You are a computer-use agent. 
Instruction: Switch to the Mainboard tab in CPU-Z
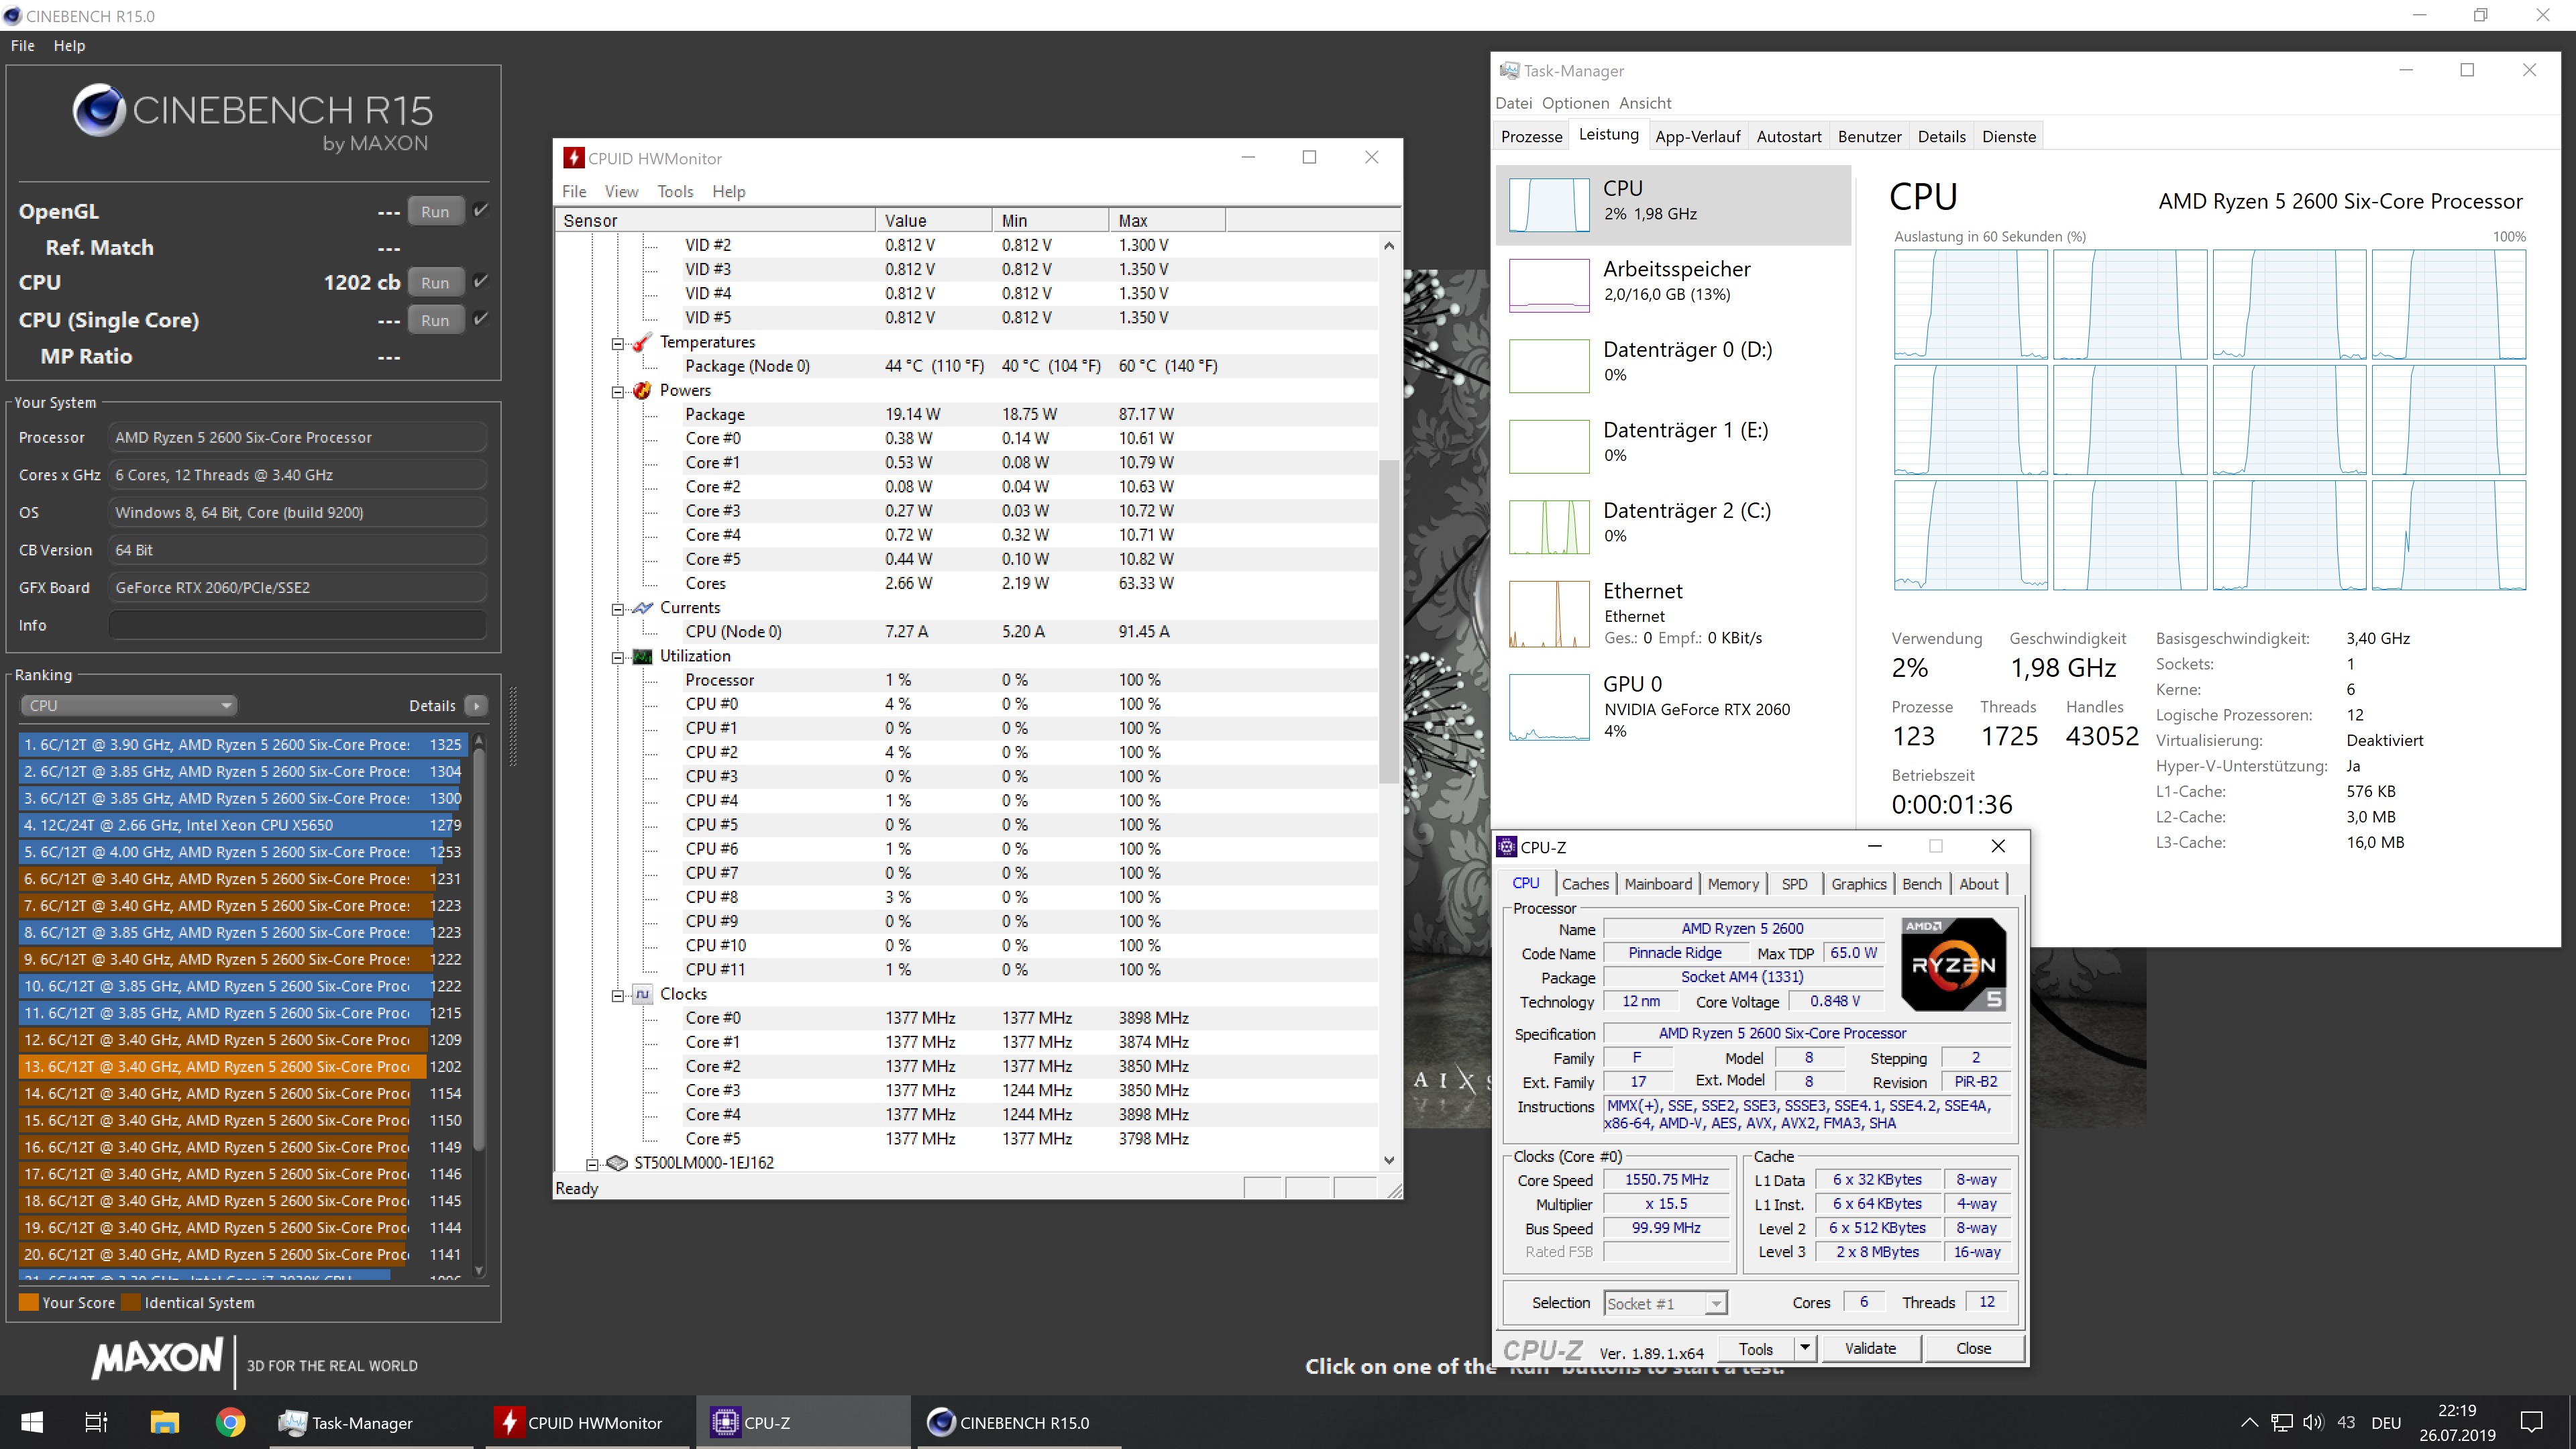pyautogui.click(x=1657, y=884)
